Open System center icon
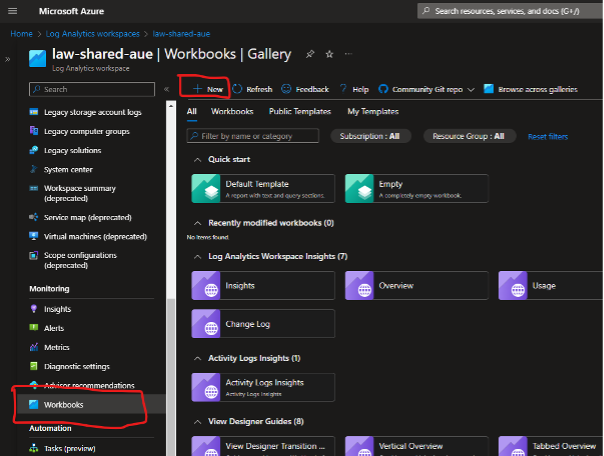 click(x=34, y=169)
